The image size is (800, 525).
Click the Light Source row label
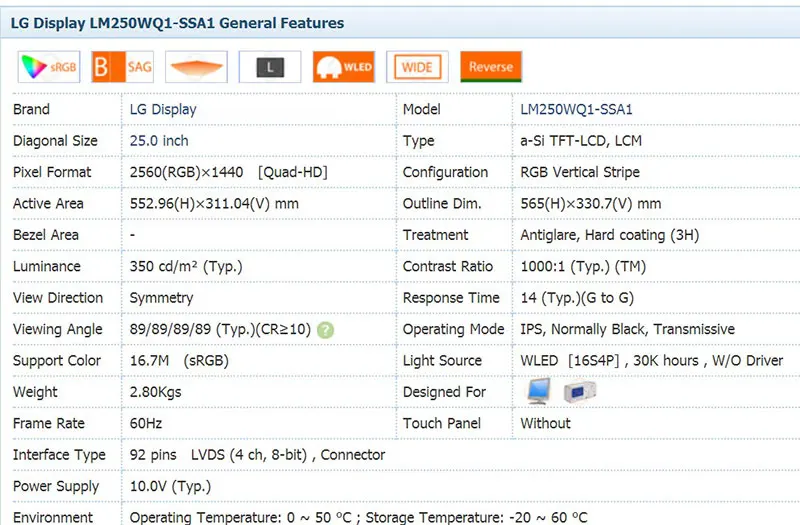pyautogui.click(x=442, y=361)
